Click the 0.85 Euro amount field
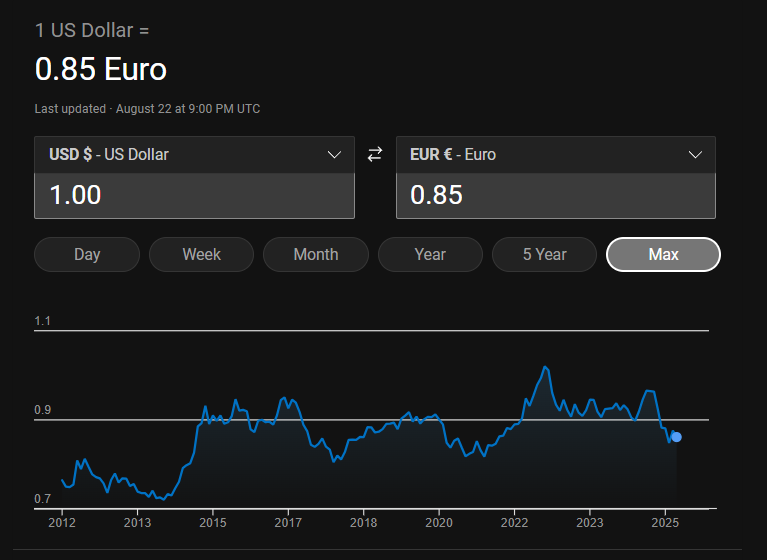The image size is (767, 560). click(556, 195)
